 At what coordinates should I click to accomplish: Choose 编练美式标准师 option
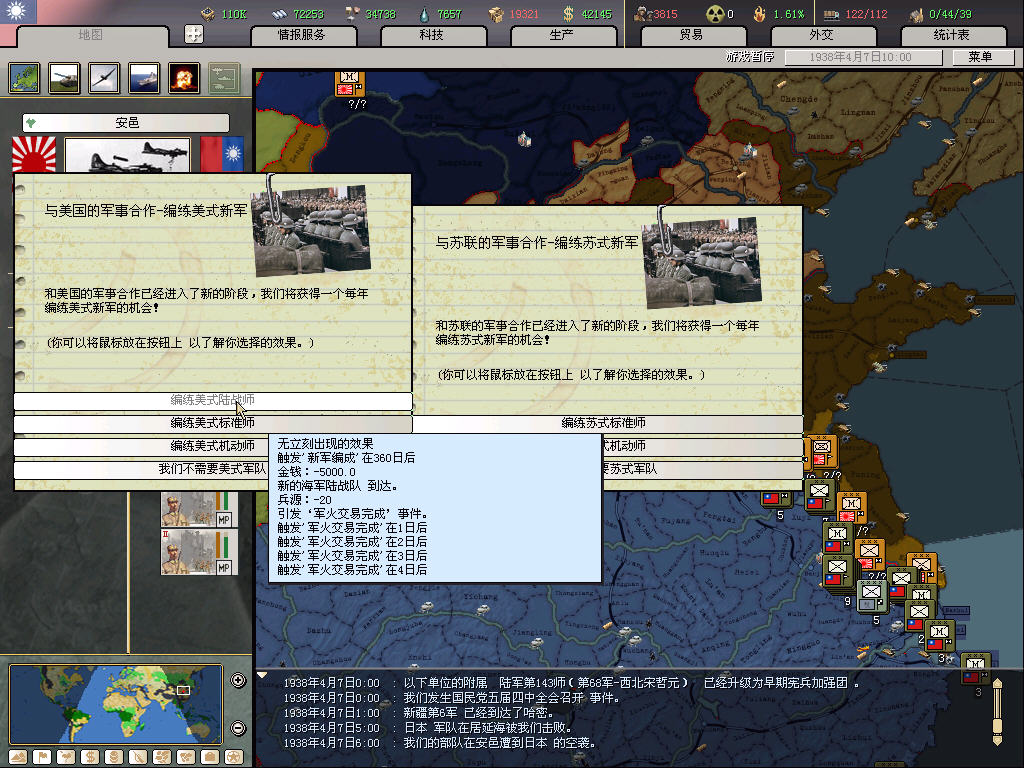(213, 423)
